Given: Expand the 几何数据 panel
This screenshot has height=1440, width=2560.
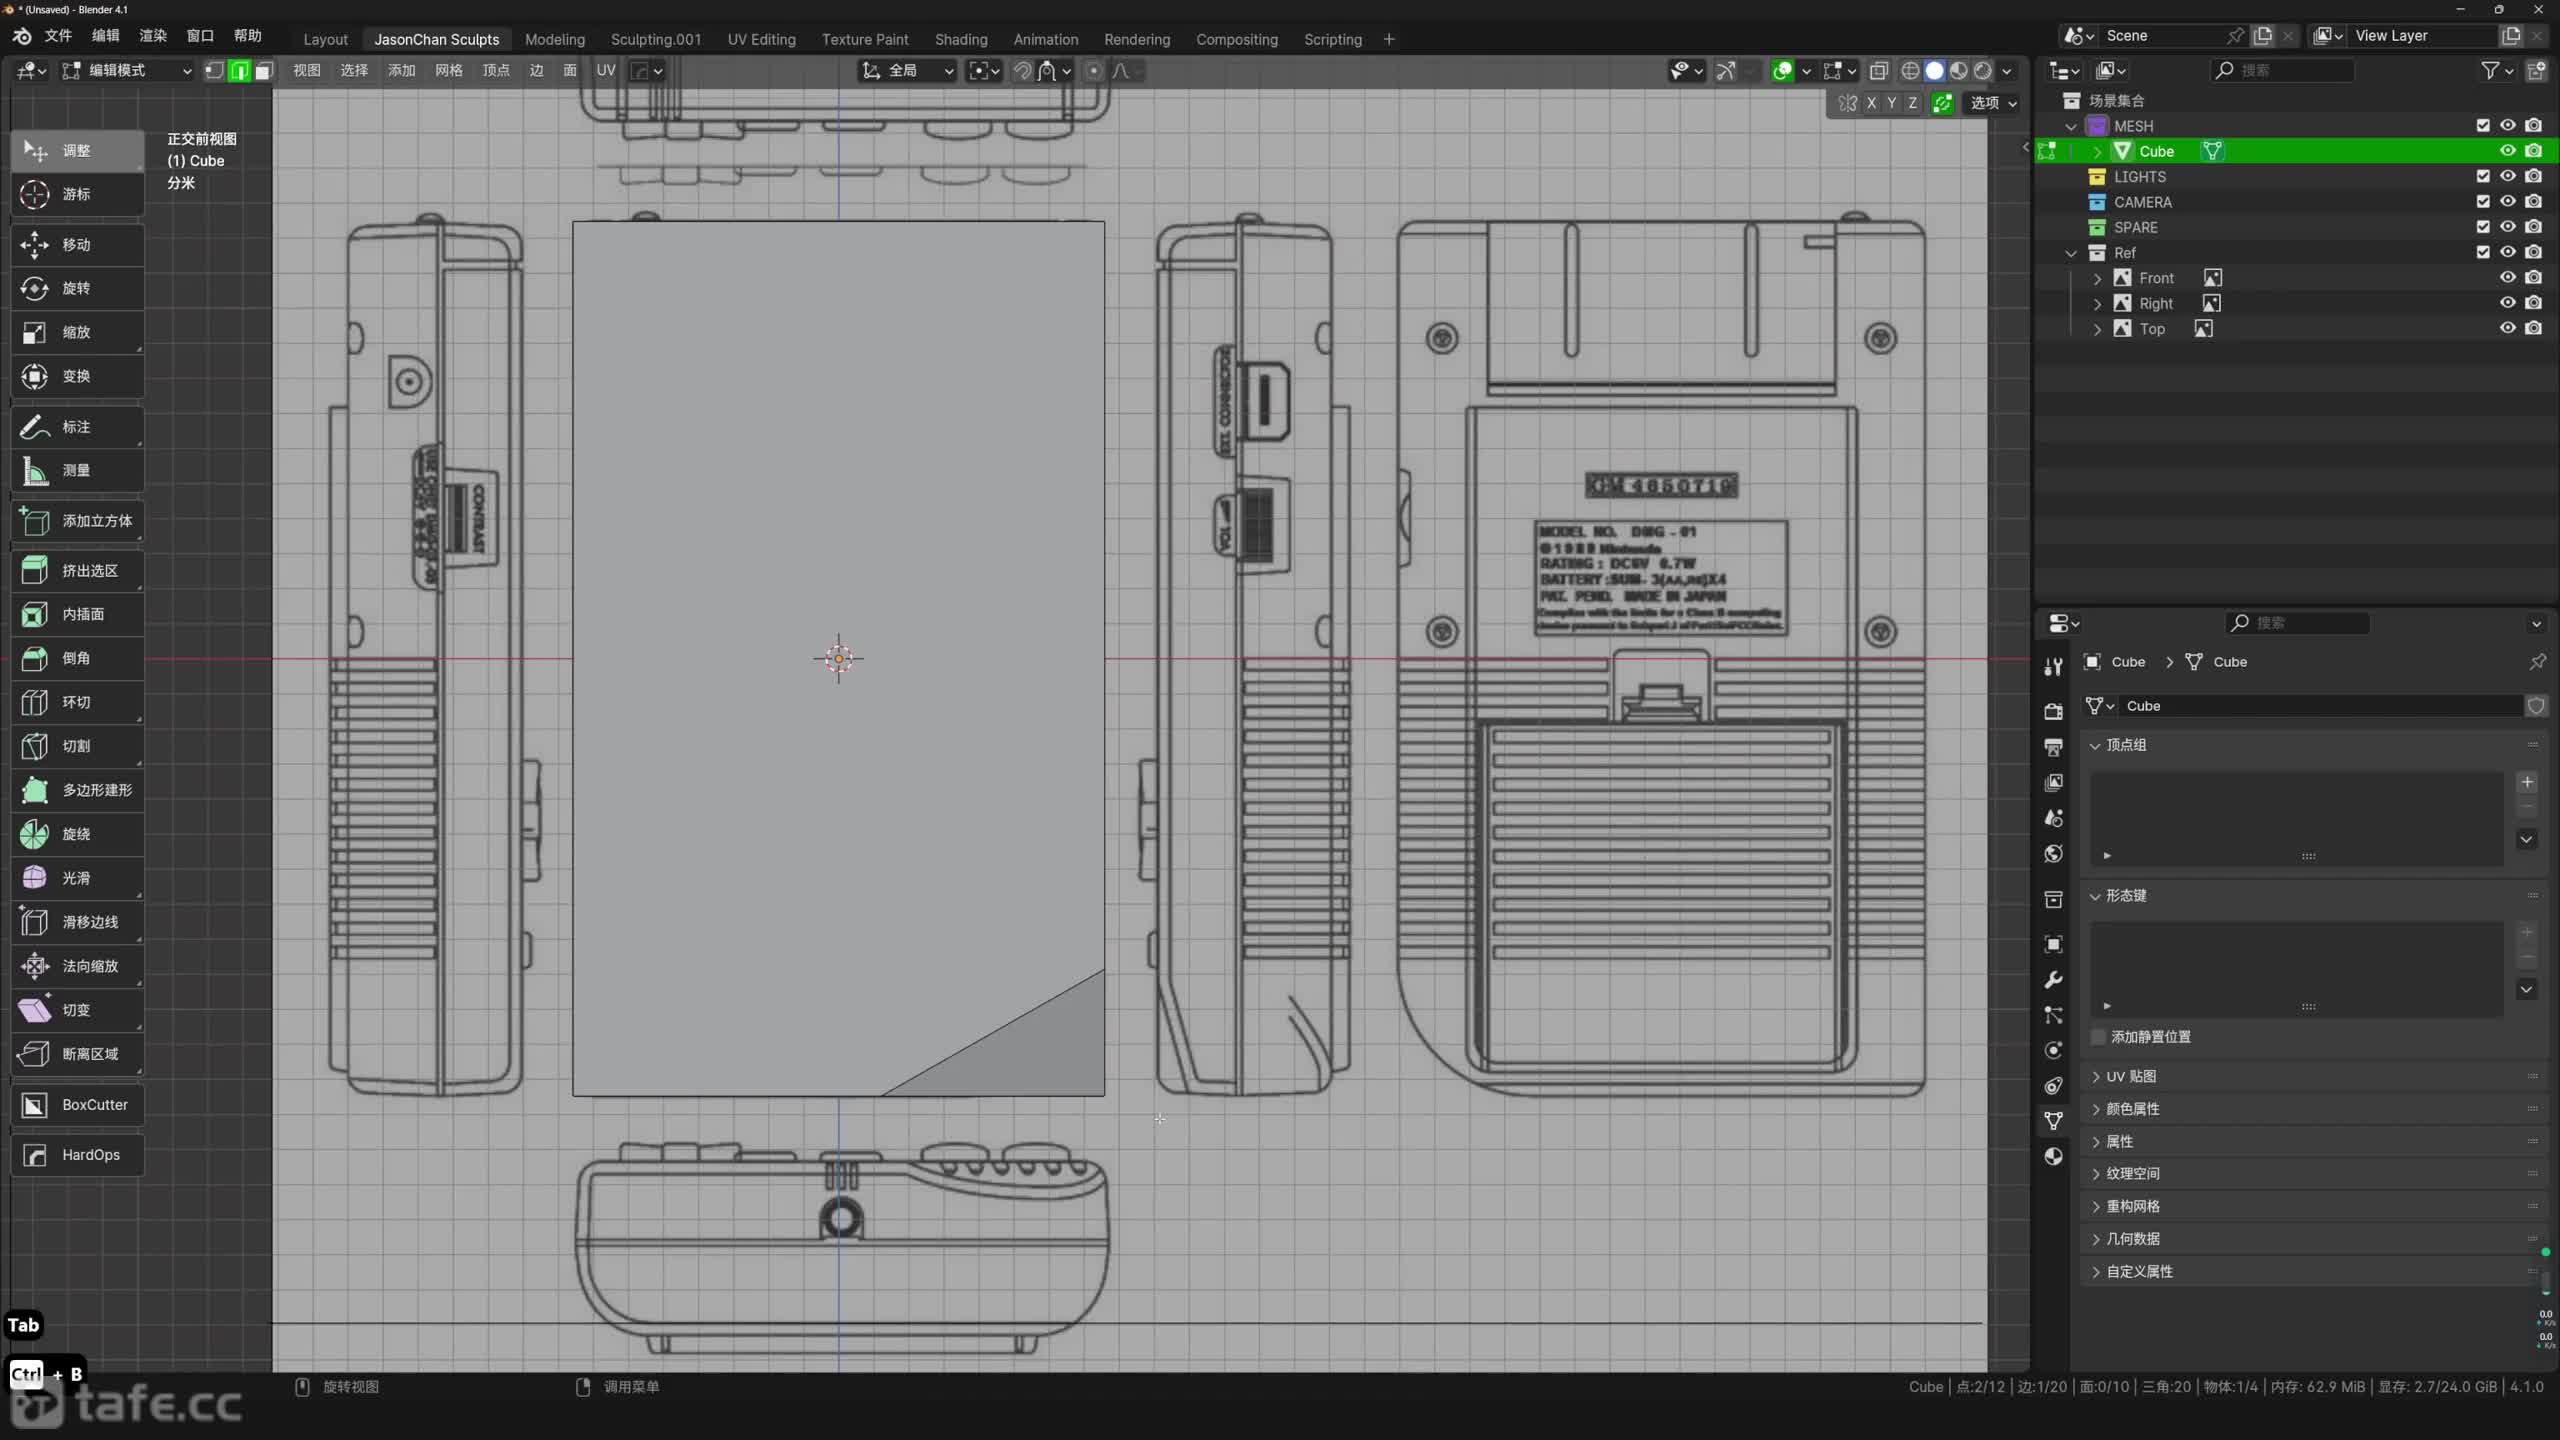Looking at the screenshot, I should (x=2095, y=1239).
